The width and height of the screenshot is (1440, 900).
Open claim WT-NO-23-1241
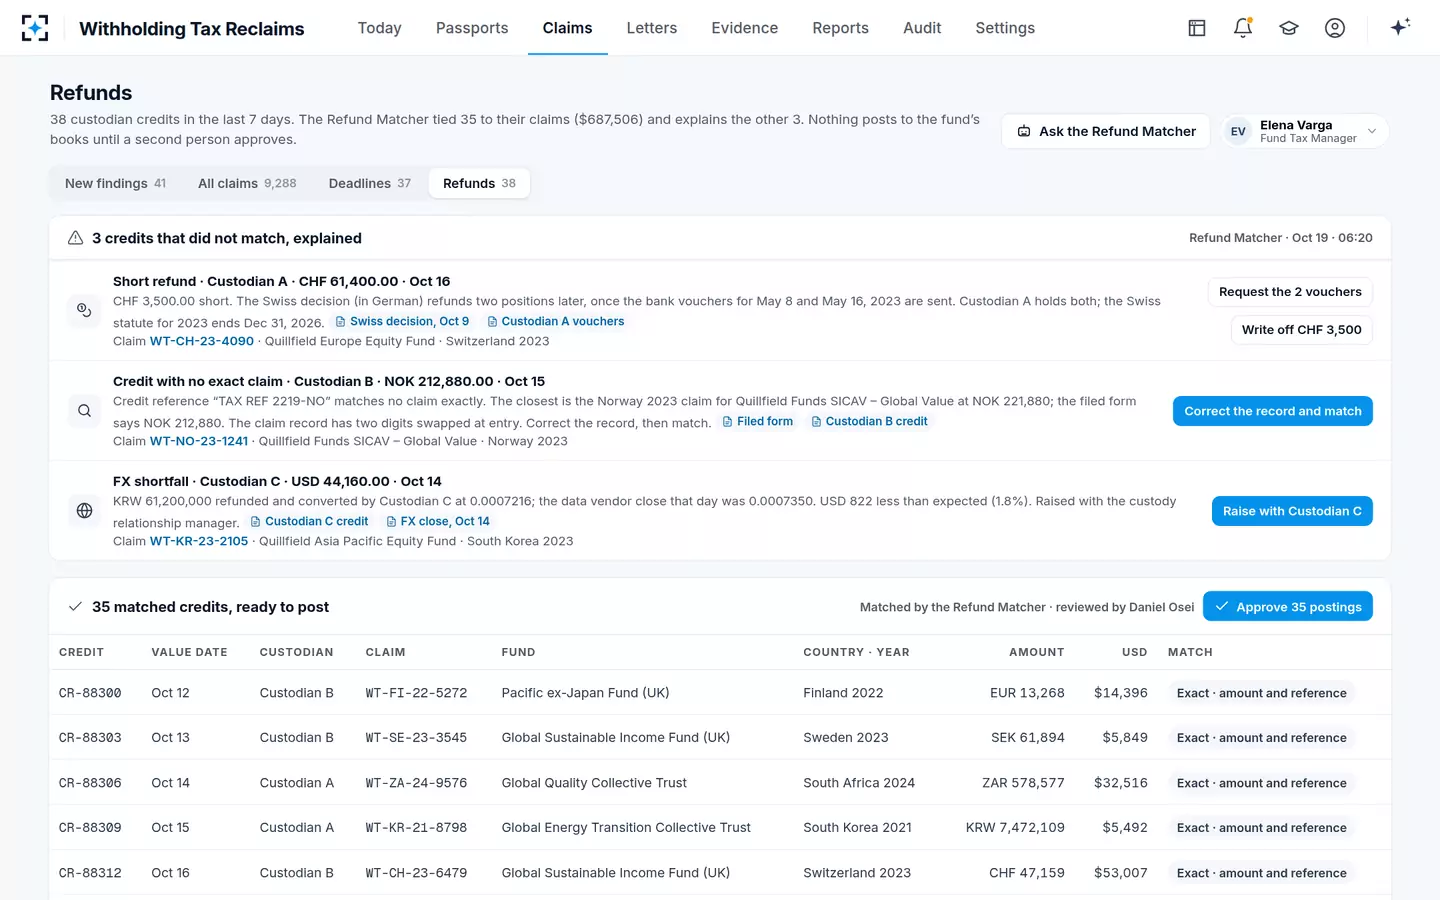pyautogui.click(x=199, y=441)
